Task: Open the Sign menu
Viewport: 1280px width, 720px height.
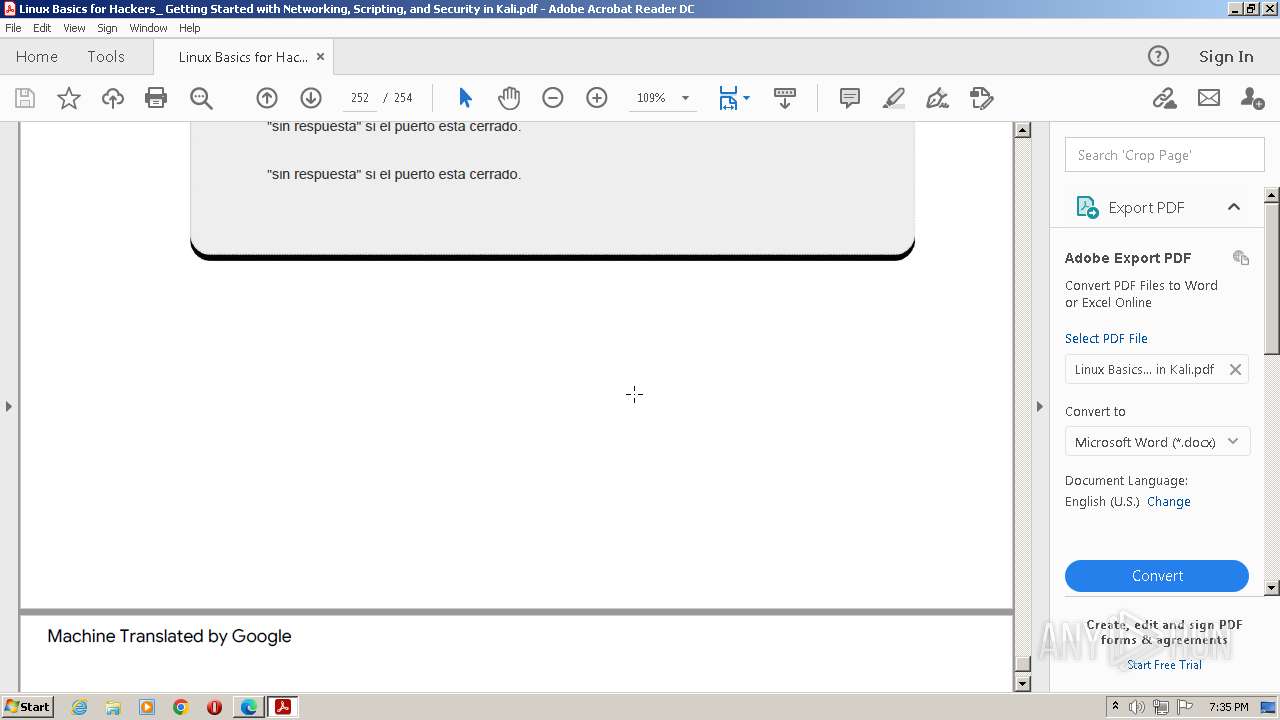Action: coord(107,28)
